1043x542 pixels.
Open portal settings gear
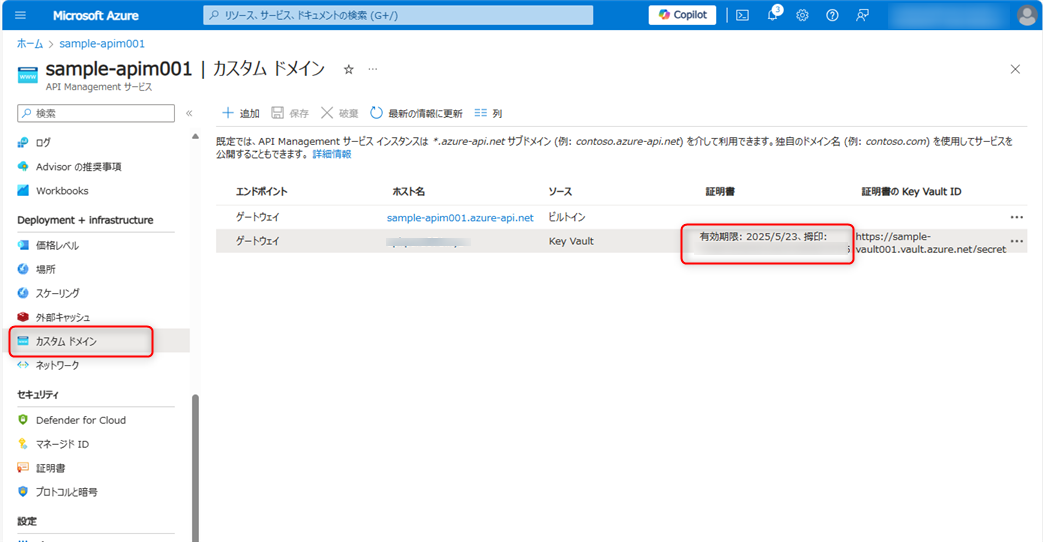[802, 15]
